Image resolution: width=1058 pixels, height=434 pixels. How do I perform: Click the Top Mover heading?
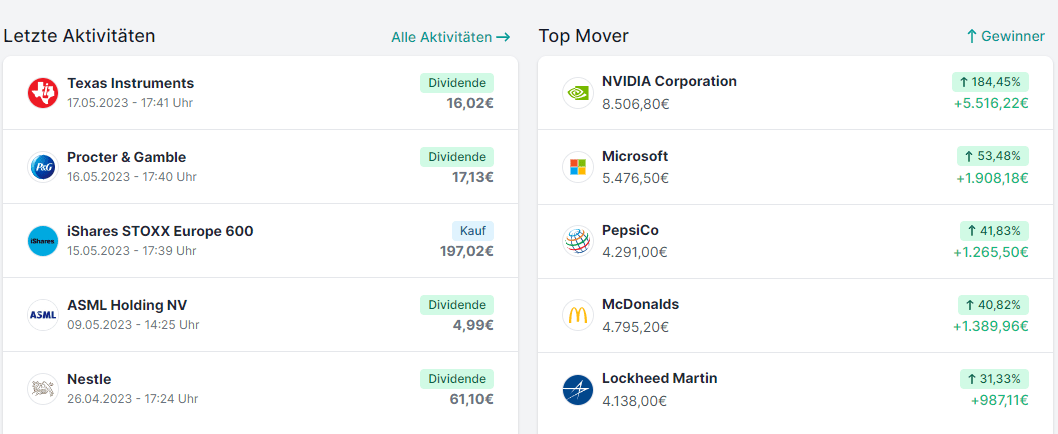(x=584, y=36)
